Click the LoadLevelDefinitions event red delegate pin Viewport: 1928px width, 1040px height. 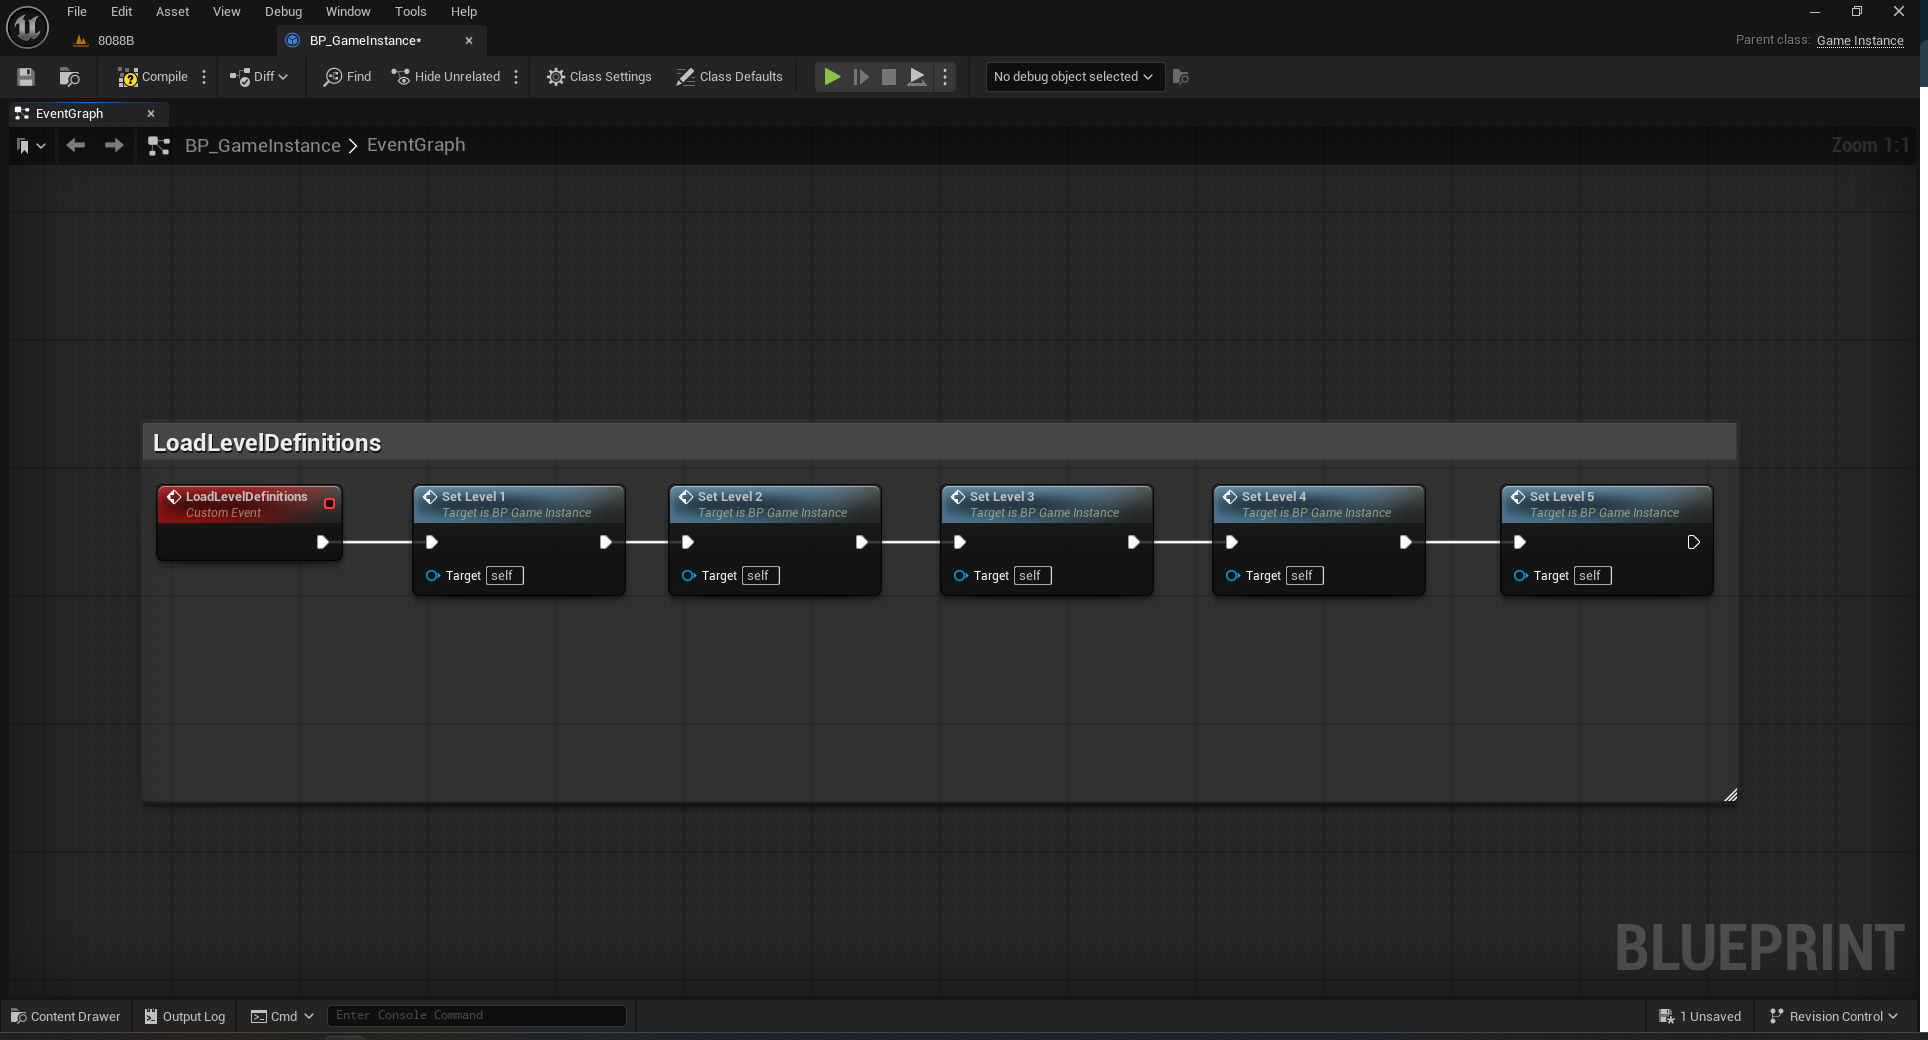[329, 504]
